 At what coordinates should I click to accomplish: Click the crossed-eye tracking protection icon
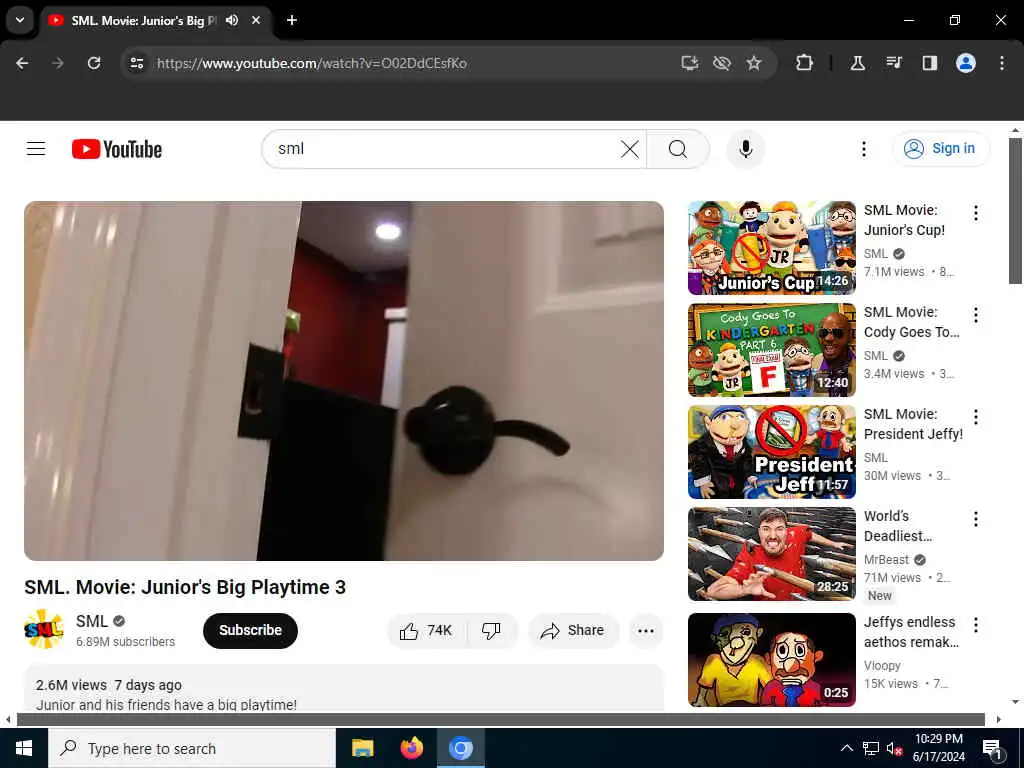point(722,63)
